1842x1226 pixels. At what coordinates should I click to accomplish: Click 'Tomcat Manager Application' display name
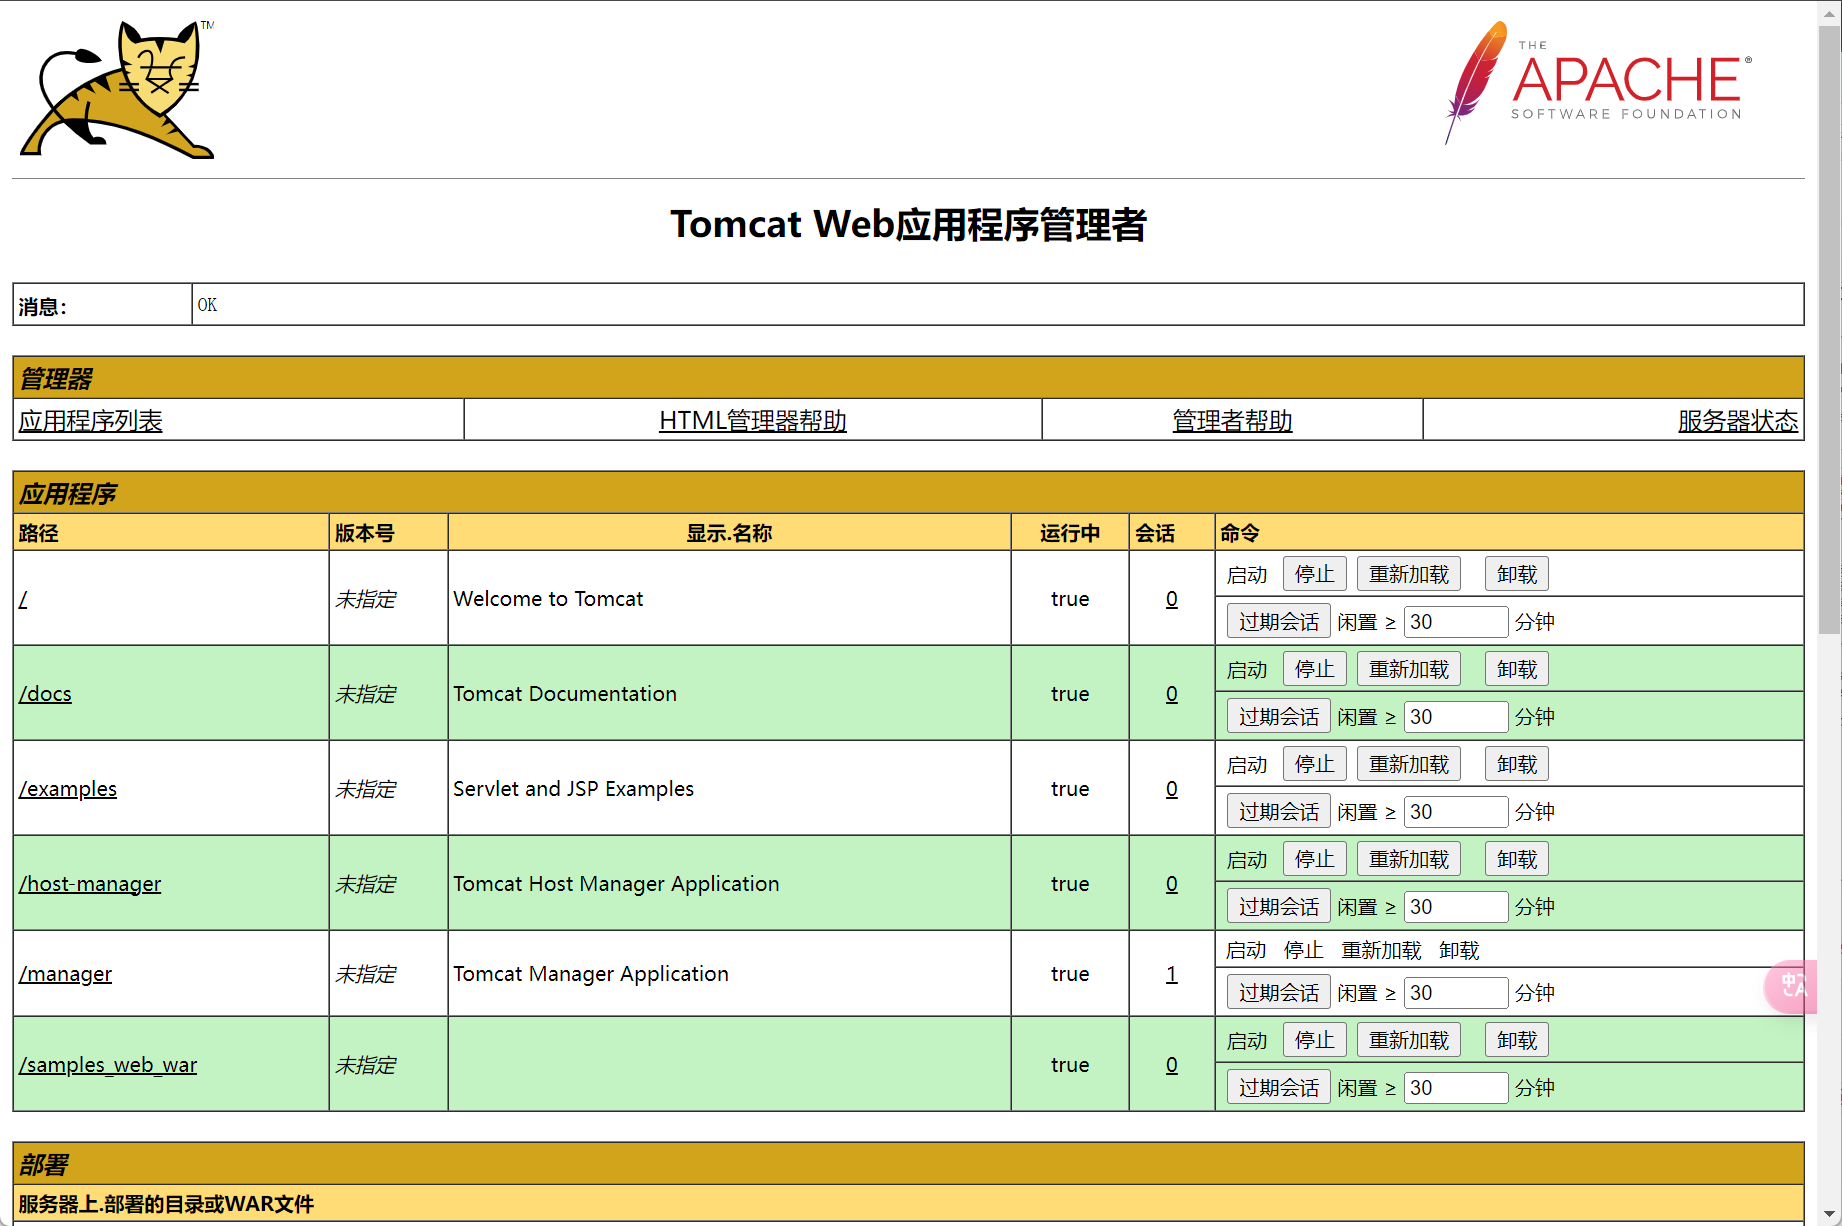591,974
